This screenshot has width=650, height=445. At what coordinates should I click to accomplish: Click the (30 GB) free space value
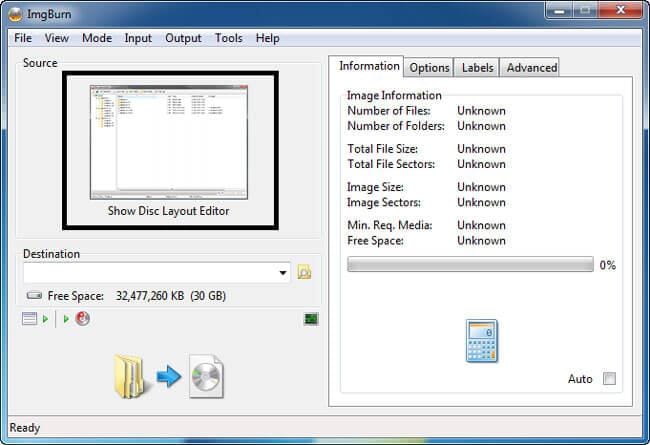pos(208,296)
